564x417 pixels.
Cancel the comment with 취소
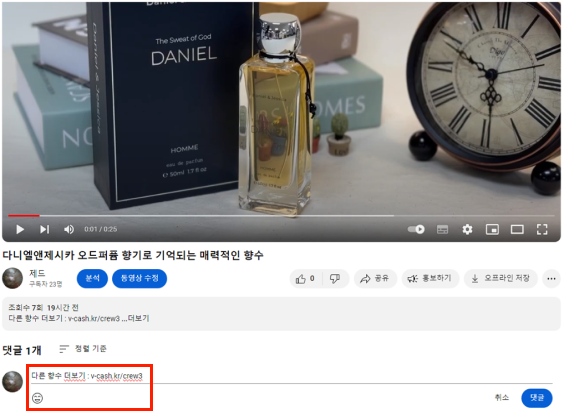coord(502,398)
